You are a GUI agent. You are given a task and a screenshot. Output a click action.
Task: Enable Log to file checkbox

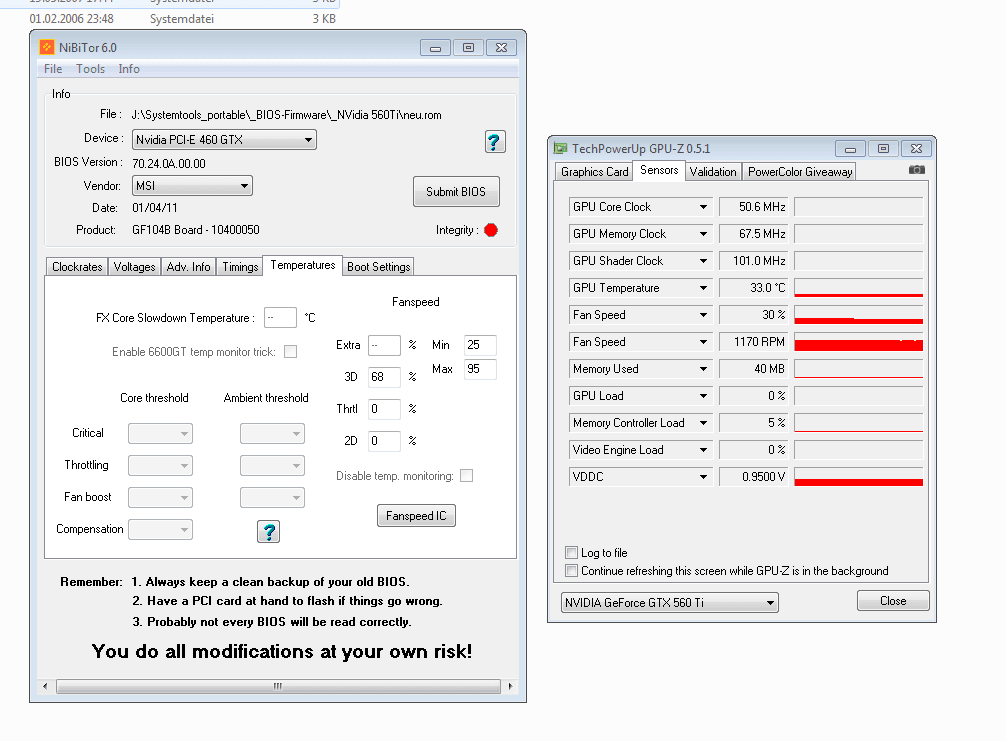(x=571, y=552)
